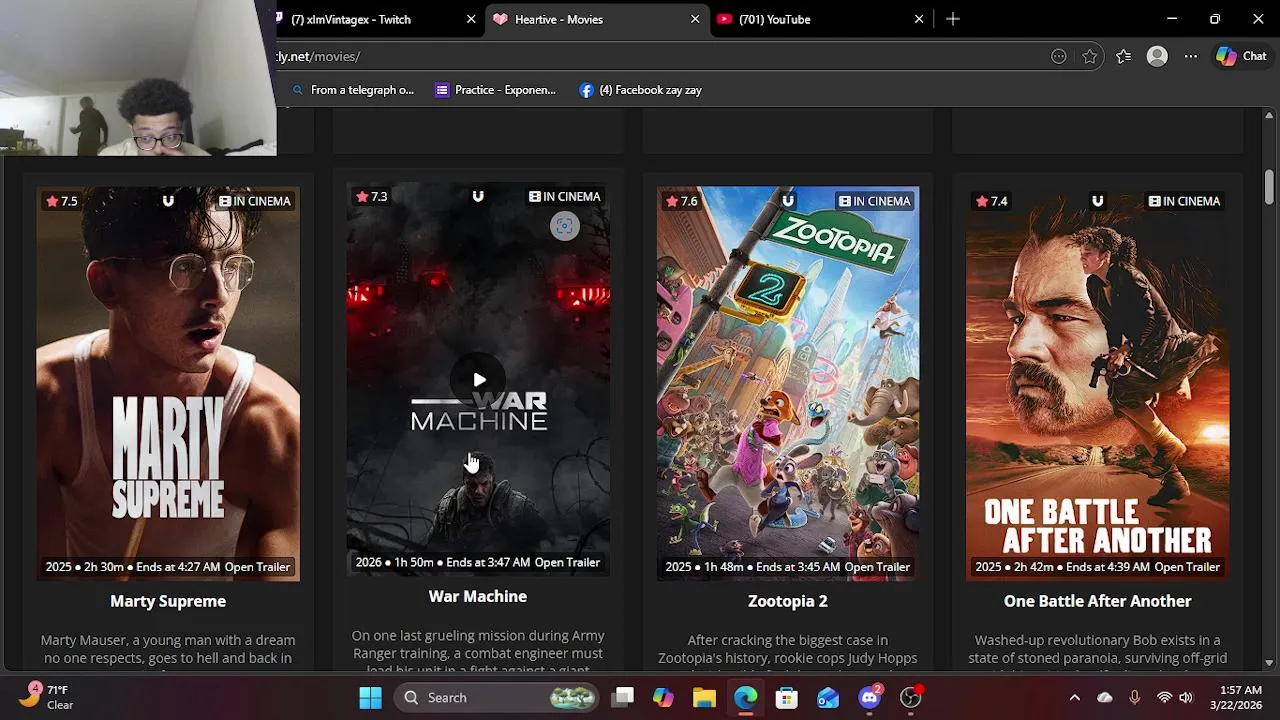Select the Zootopia 2 poster
Image resolution: width=1280 pixels, height=720 pixels.
click(788, 384)
